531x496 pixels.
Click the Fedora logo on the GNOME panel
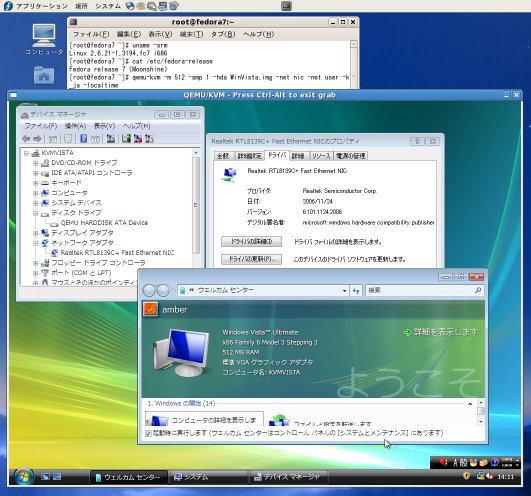point(8,6)
